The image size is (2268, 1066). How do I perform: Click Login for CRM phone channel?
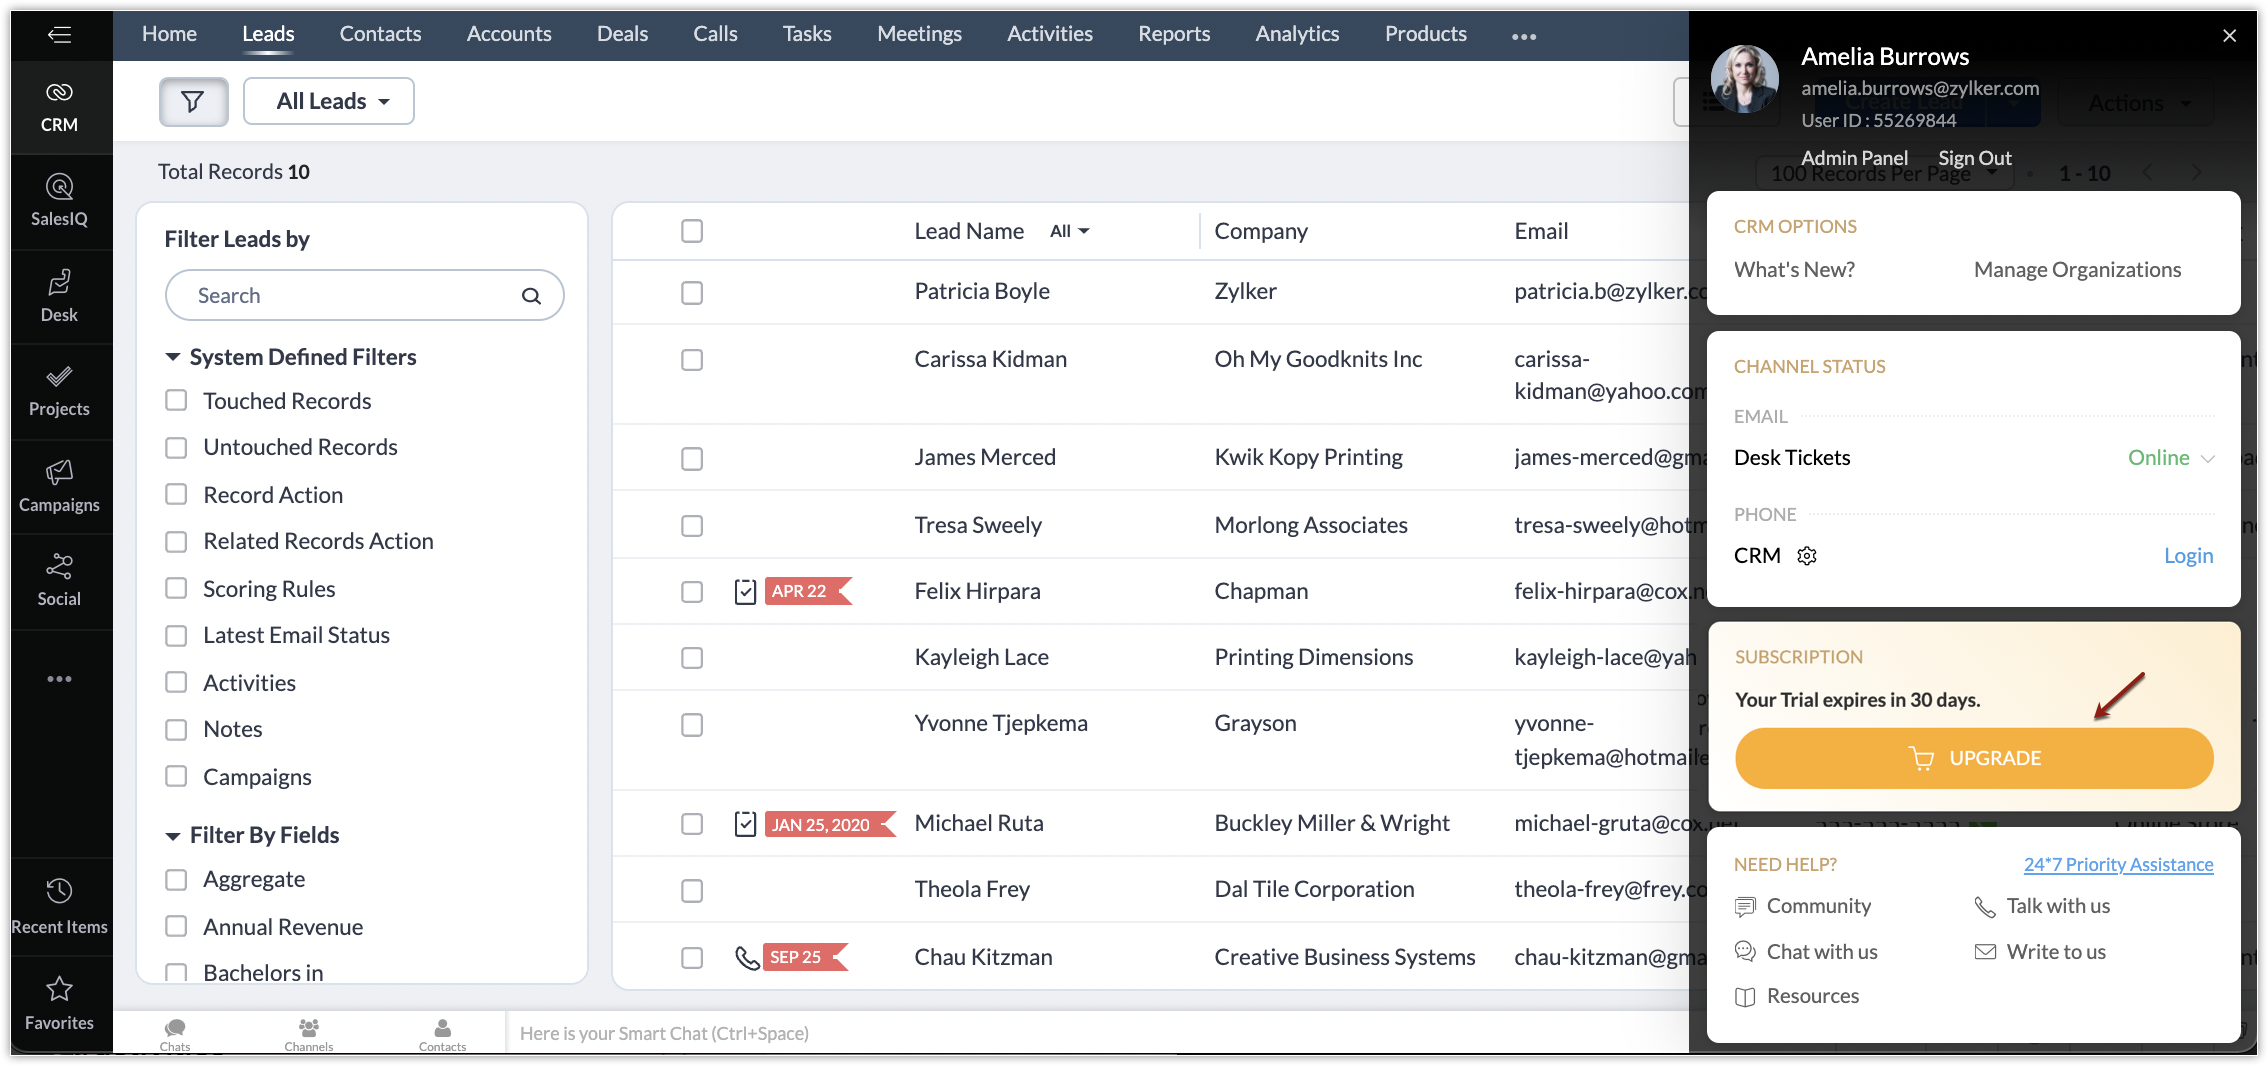[2188, 556]
